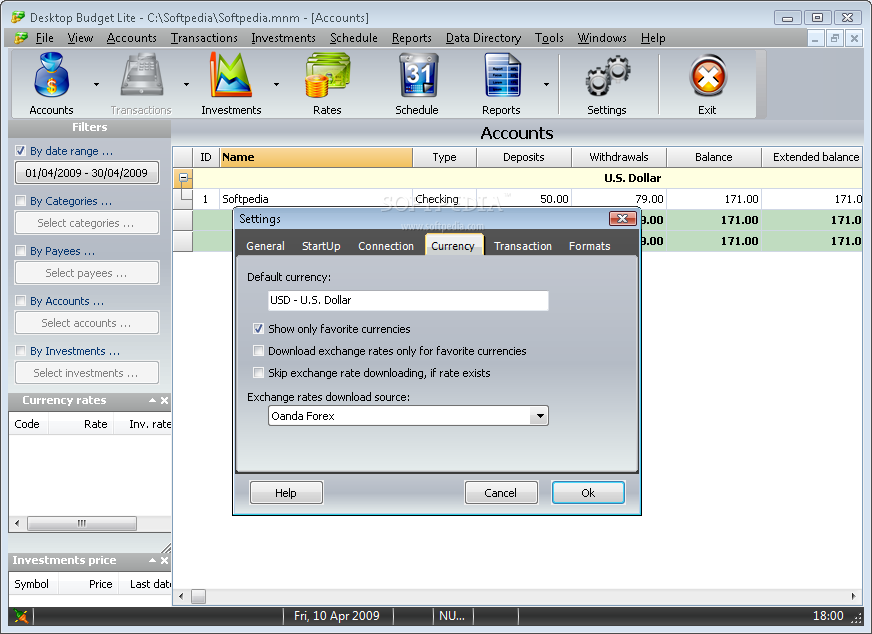Collapse the U.S. Dollar group row
Screen dimensions: 872x634
182,179
